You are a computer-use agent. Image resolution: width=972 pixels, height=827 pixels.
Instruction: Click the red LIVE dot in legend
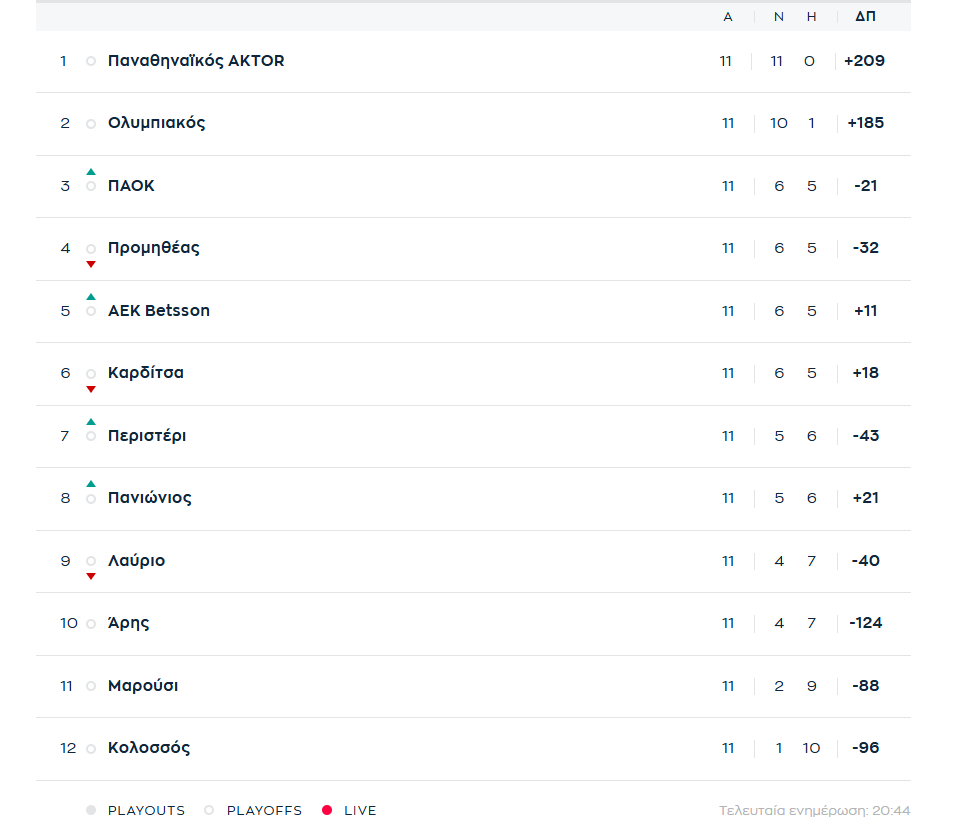tap(327, 810)
